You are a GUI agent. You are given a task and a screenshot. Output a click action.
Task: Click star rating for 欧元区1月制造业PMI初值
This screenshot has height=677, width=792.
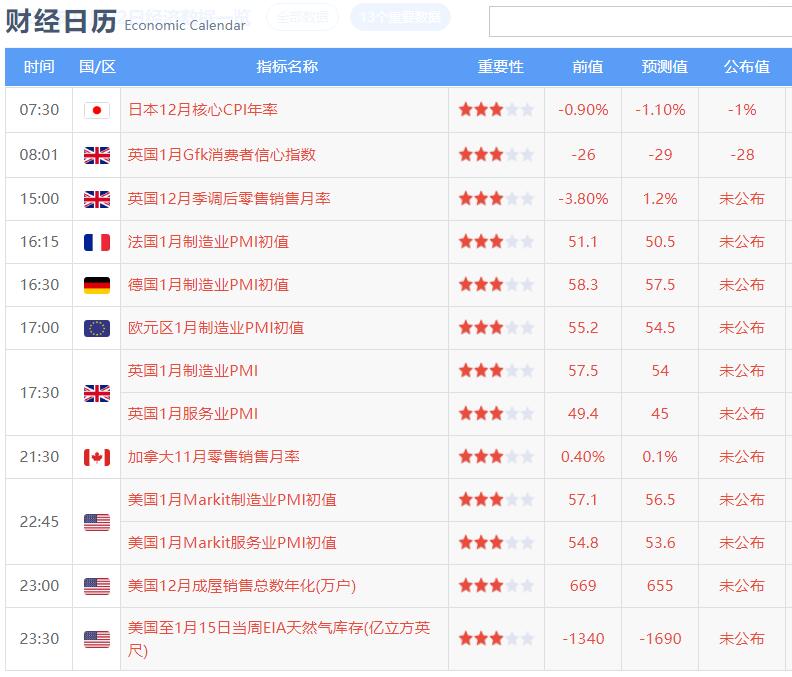[x=496, y=327]
